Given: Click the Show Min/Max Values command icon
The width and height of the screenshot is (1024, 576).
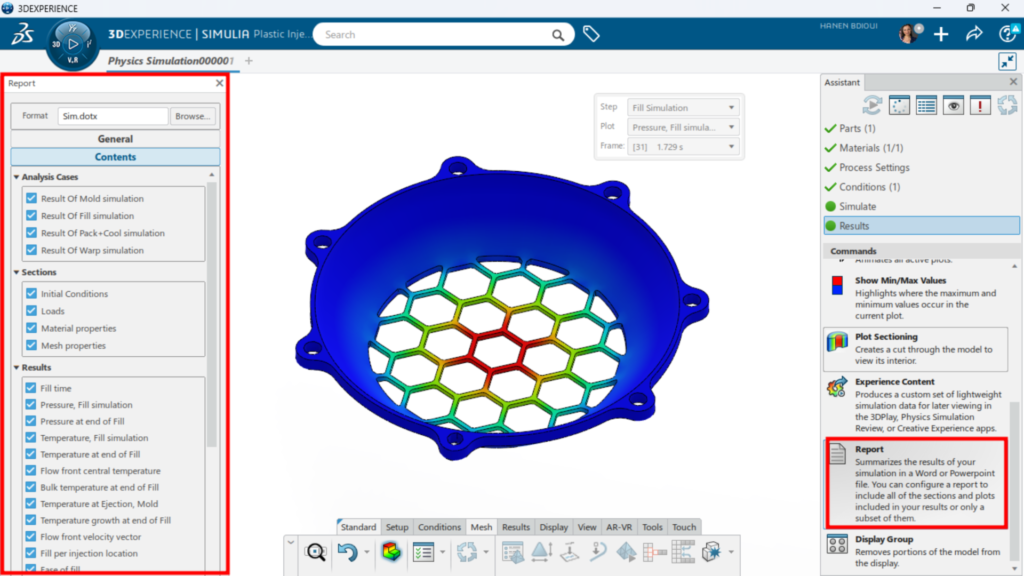Looking at the screenshot, I should pos(837,285).
